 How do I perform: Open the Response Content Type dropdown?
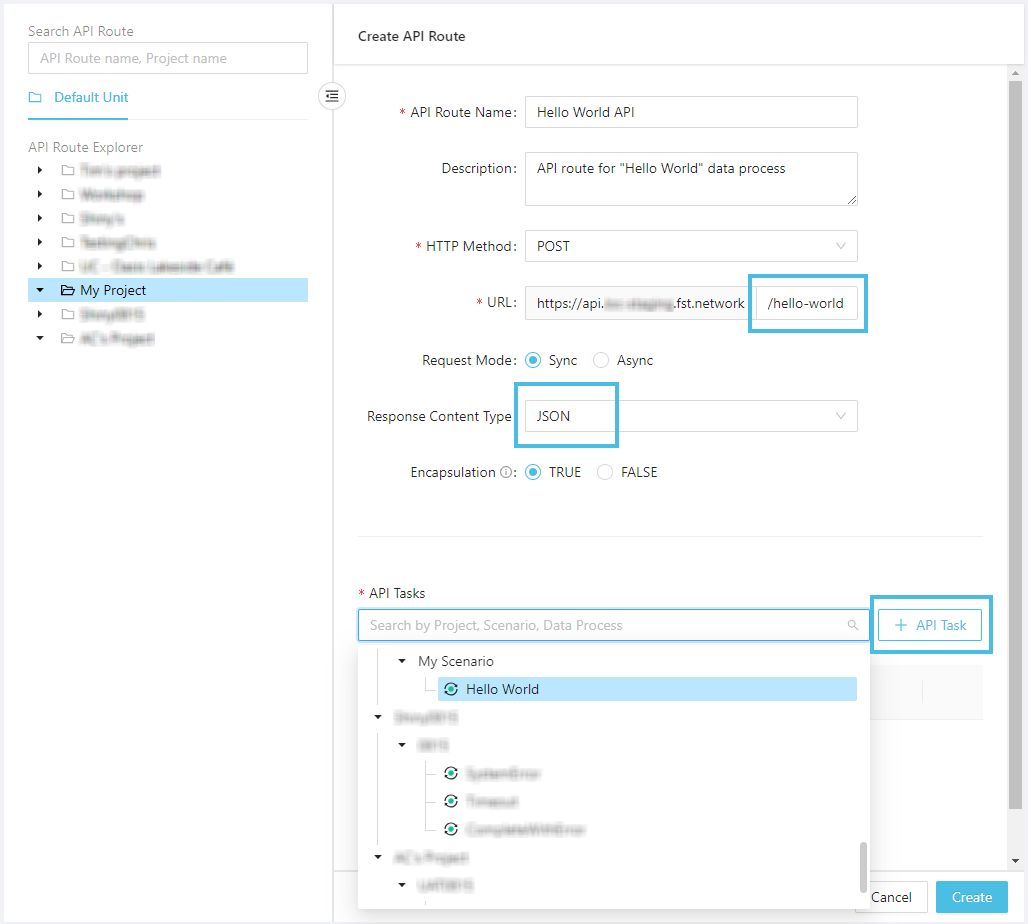[x=691, y=416]
